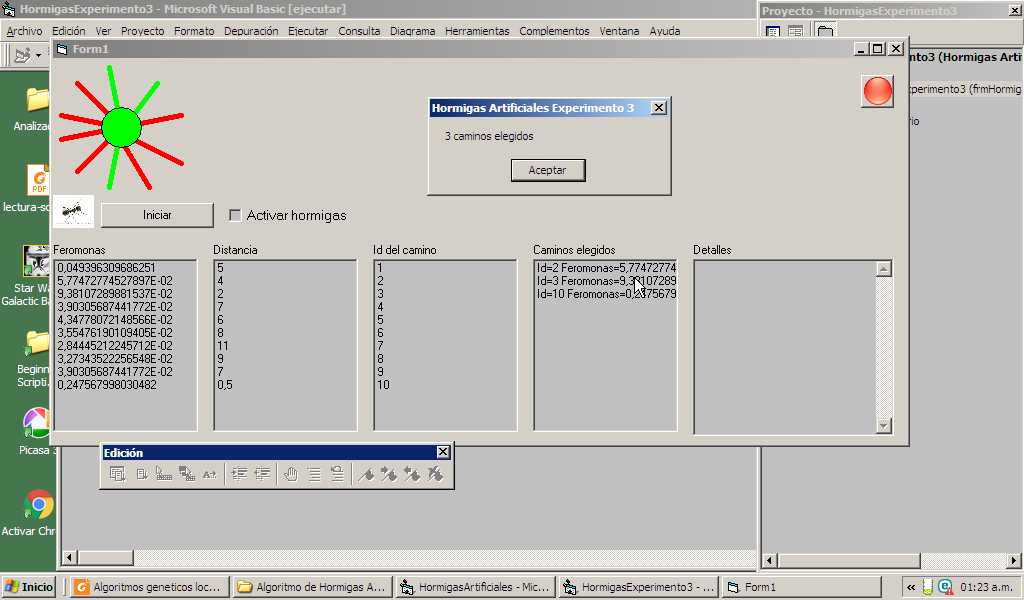Click Toggle Bookmark flag icon
1024x600 pixels.
[x=366, y=474]
